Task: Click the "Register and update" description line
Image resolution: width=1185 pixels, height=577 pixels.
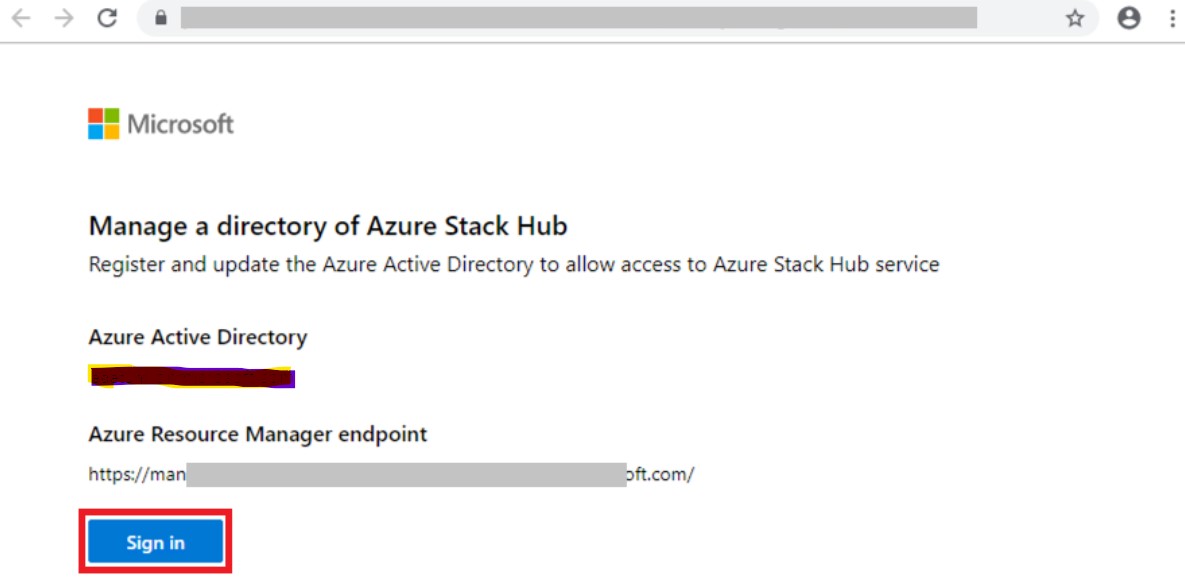Action: pos(513,265)
